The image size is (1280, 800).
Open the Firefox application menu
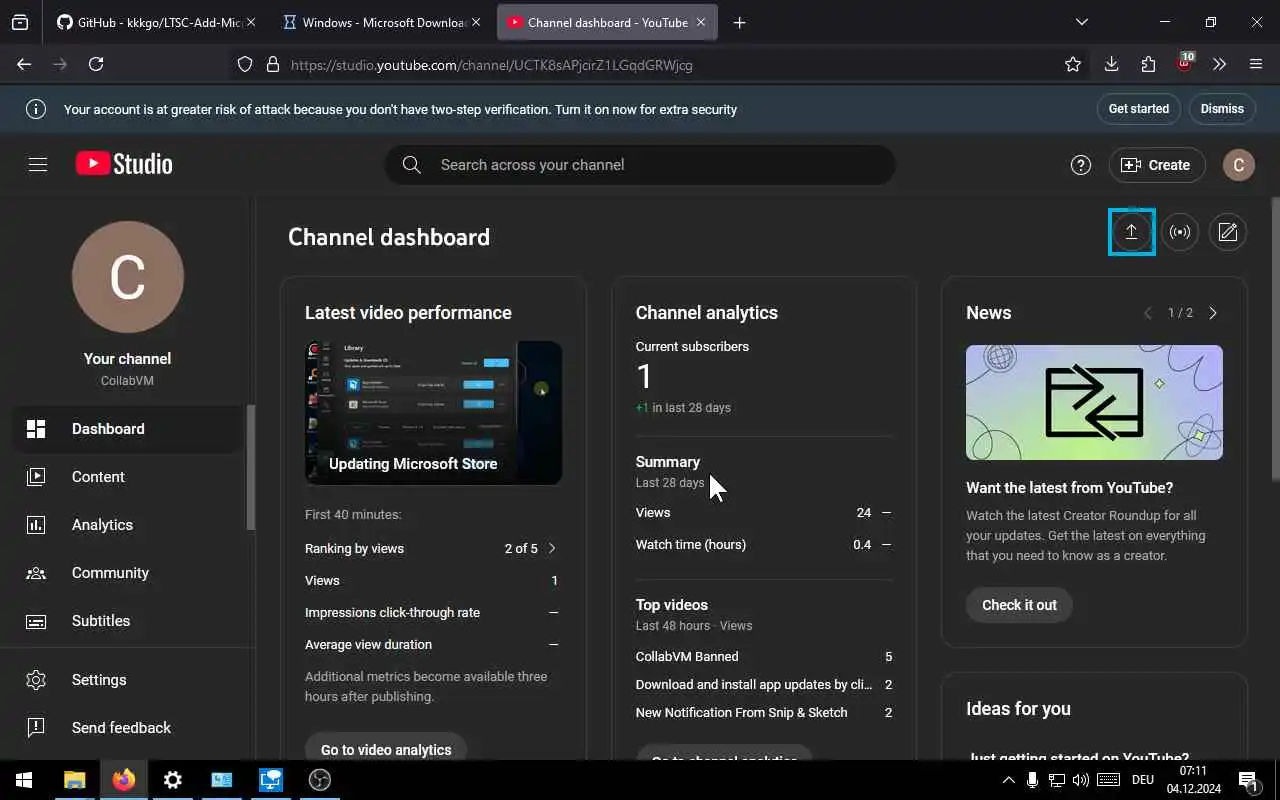coord(1256,64)
